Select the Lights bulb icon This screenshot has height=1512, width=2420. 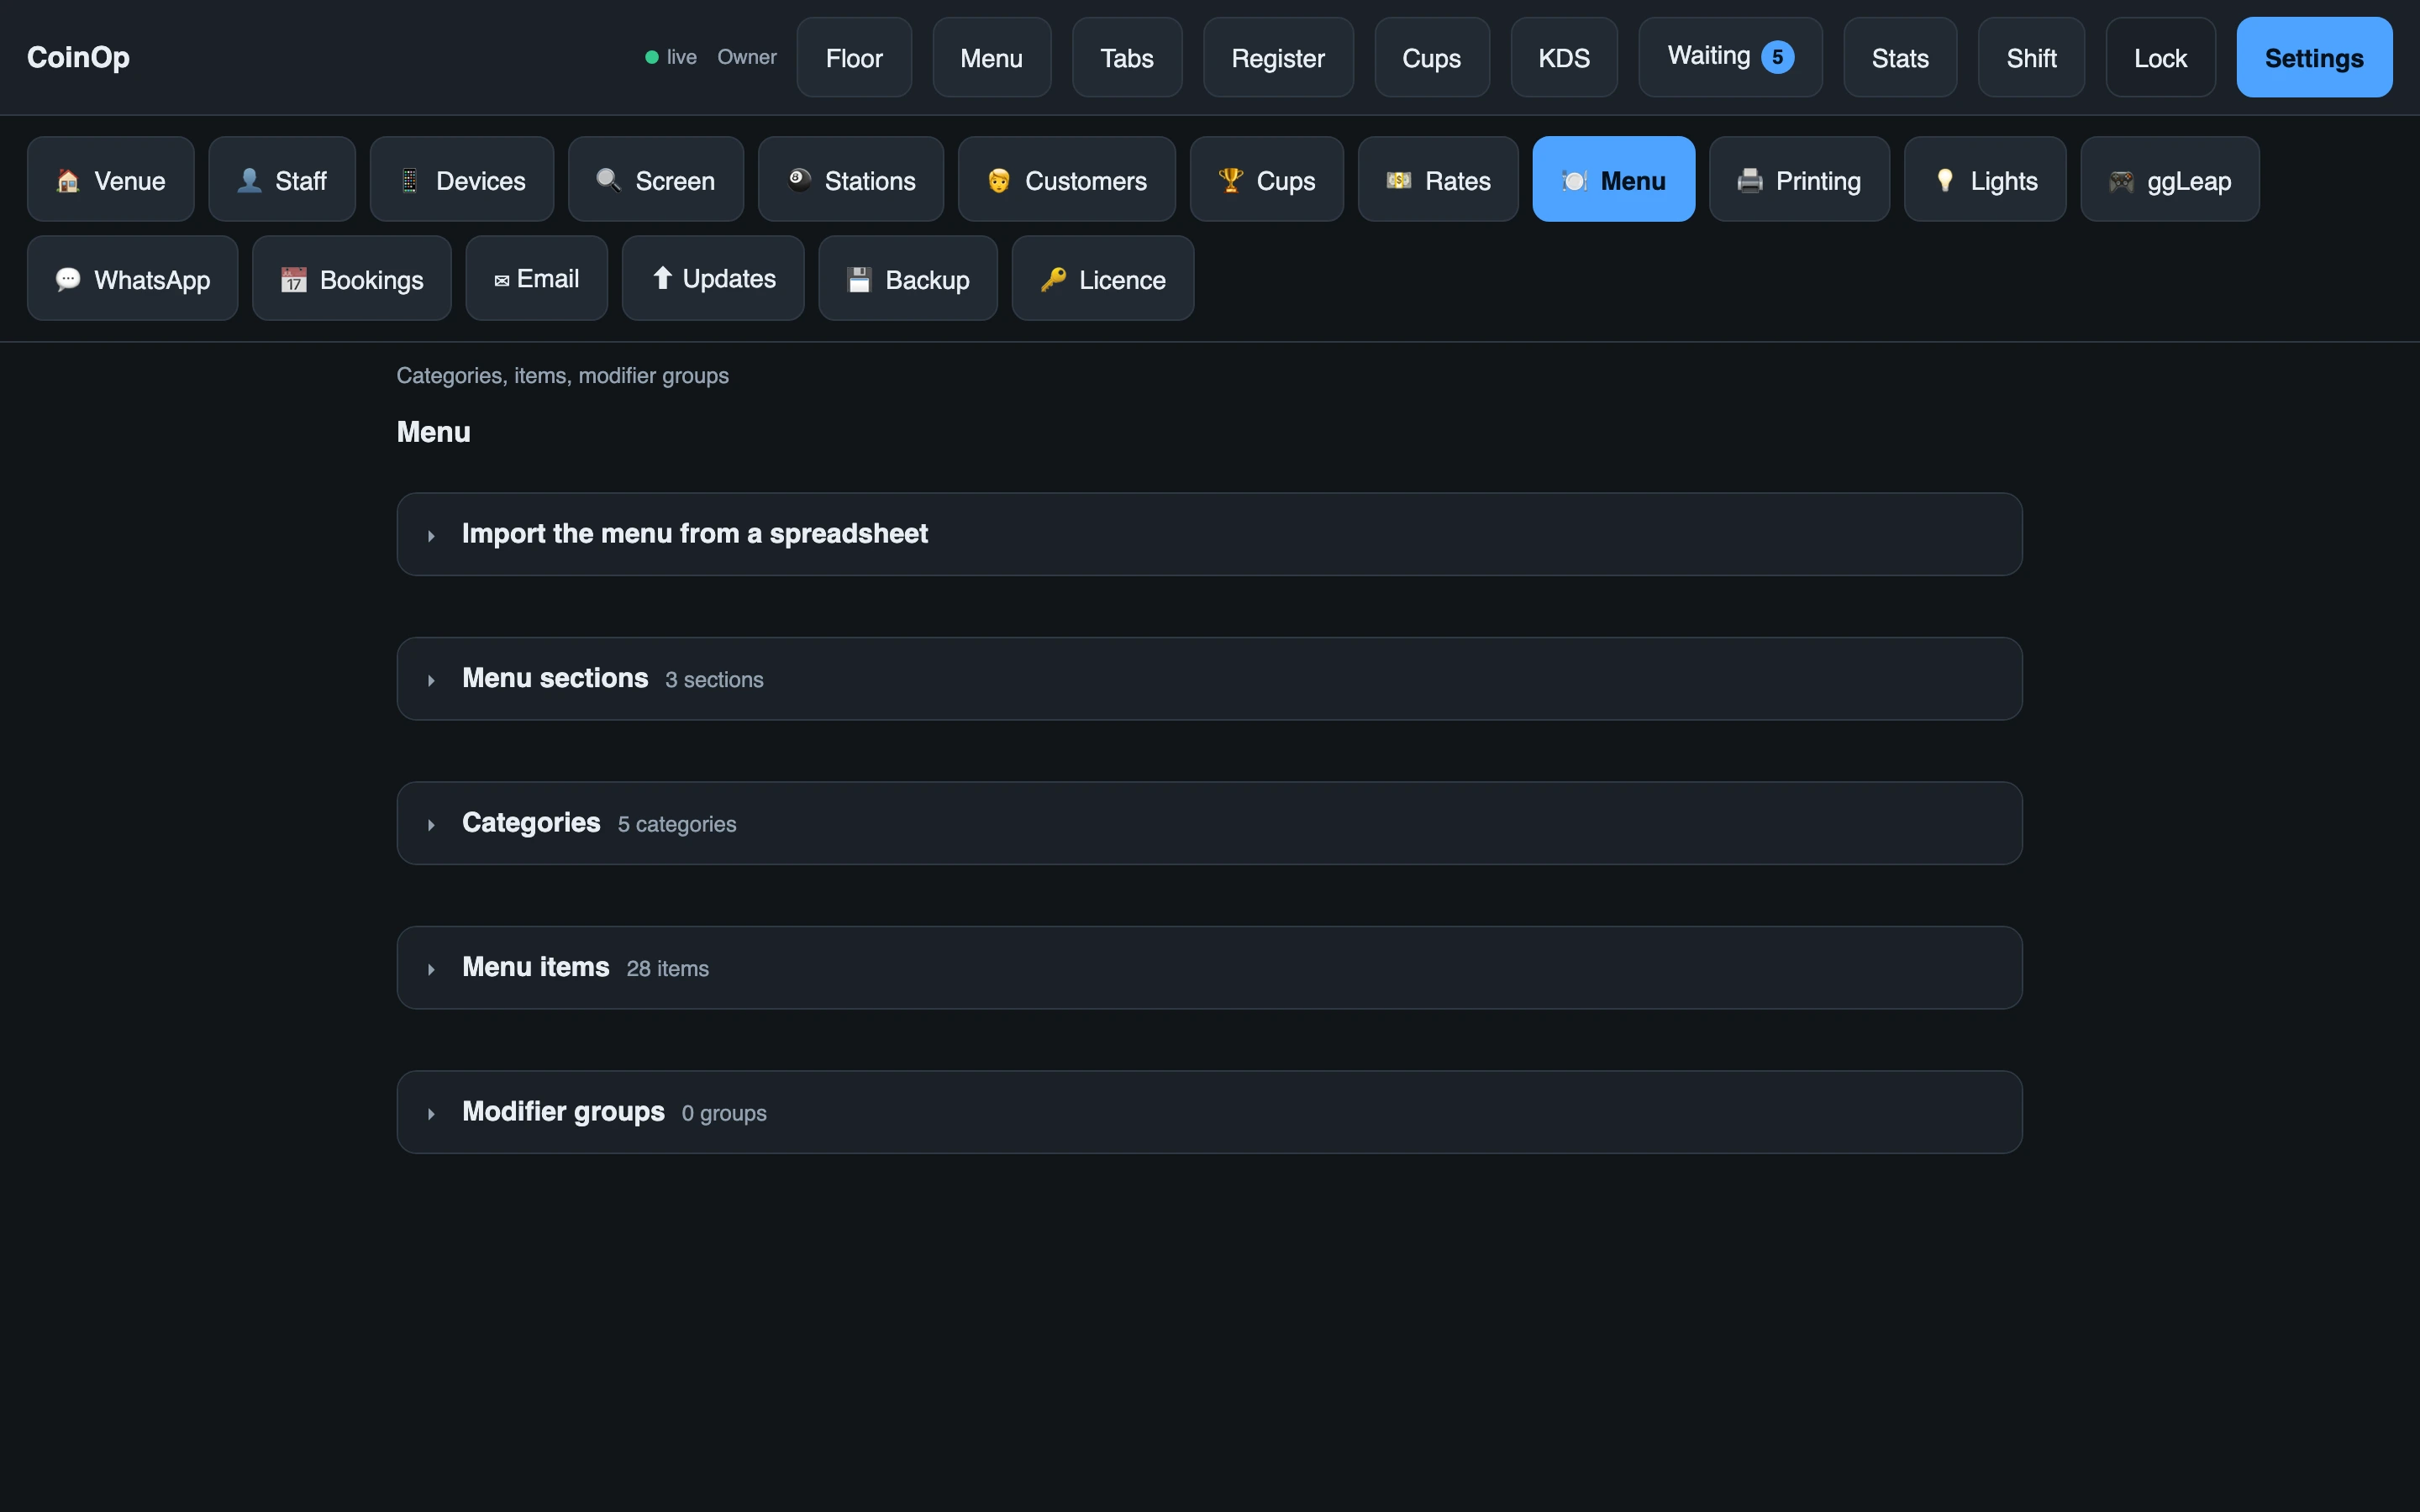pos(1945,180)
